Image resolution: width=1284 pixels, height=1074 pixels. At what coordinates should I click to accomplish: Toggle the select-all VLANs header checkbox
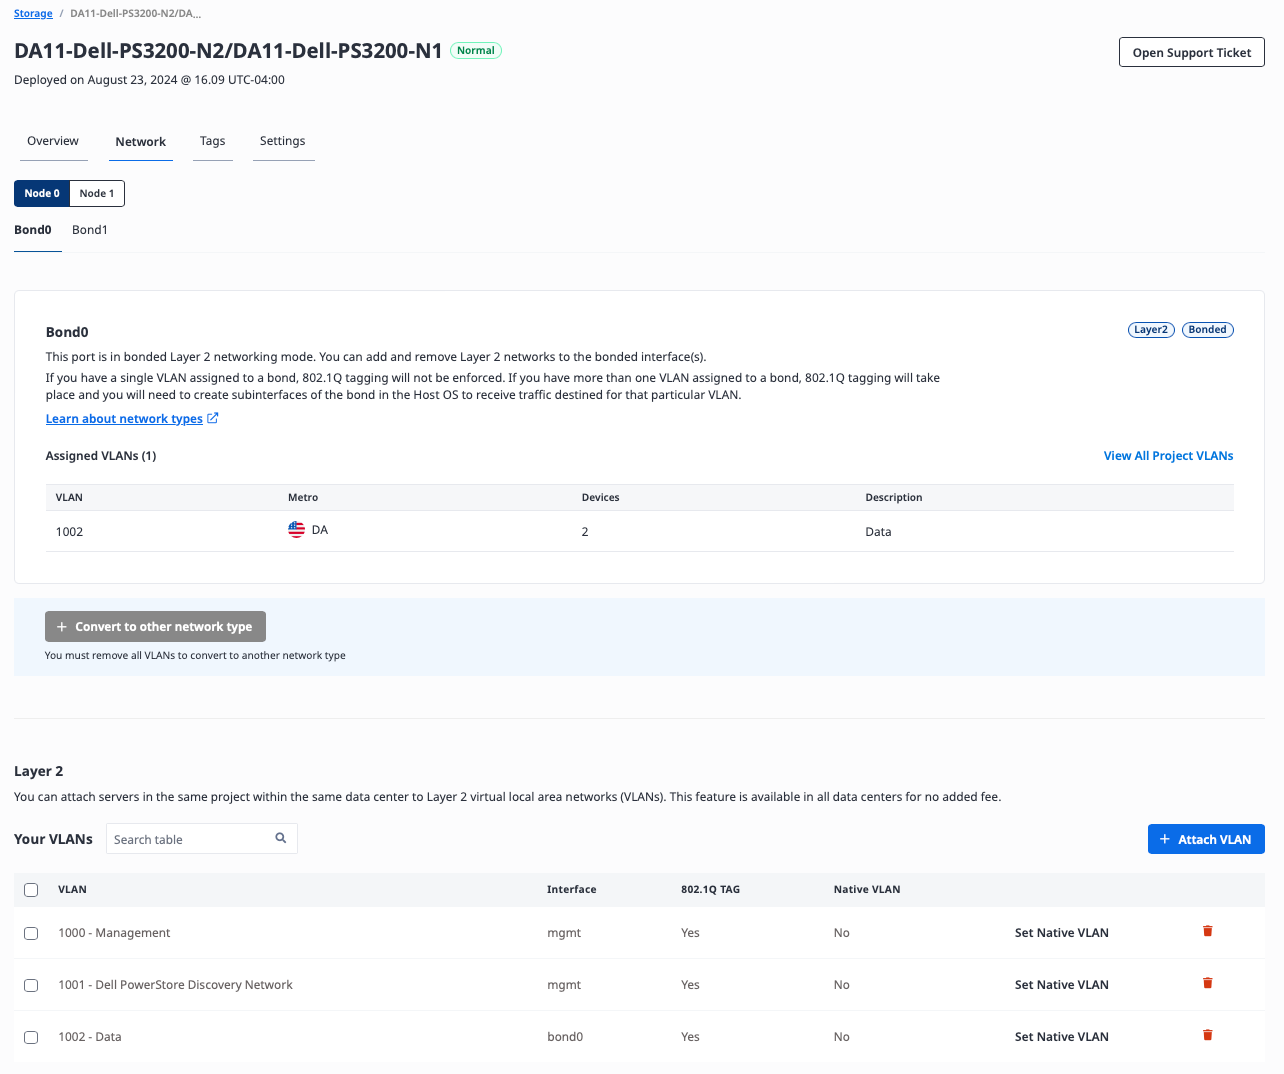click(x=31, y=890)
